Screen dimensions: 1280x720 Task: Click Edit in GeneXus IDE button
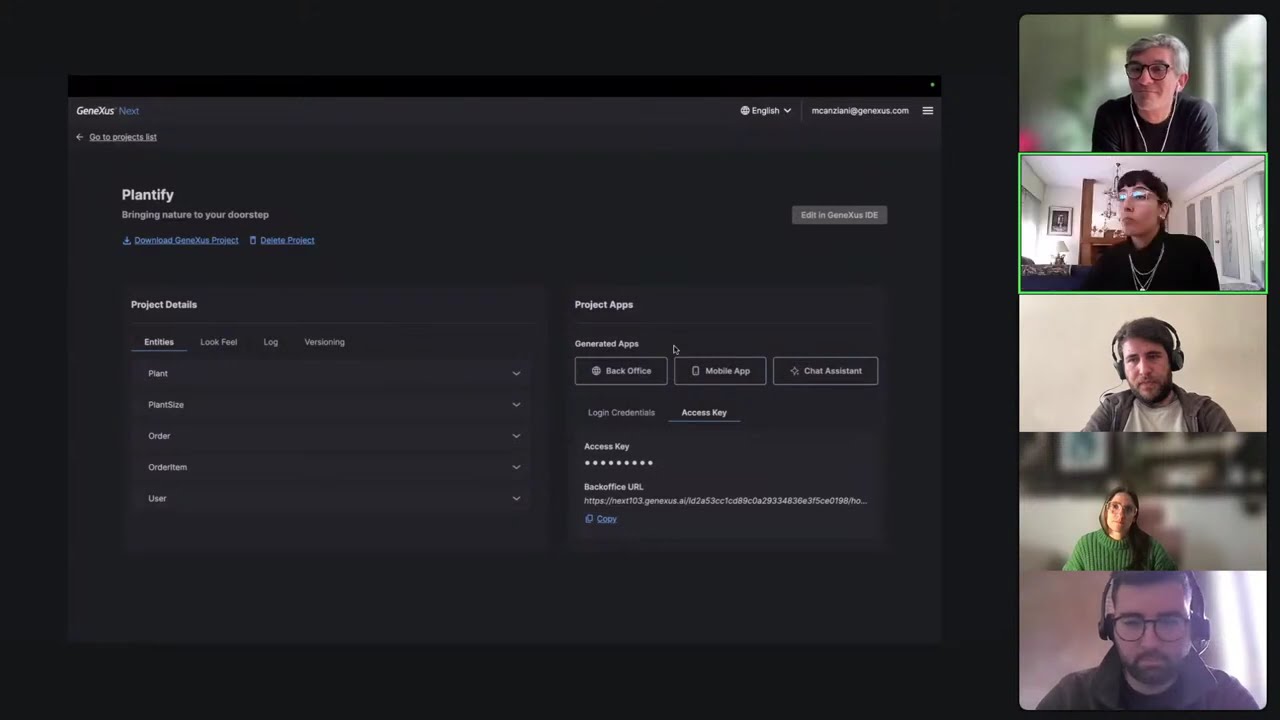(x=839, y=215)
